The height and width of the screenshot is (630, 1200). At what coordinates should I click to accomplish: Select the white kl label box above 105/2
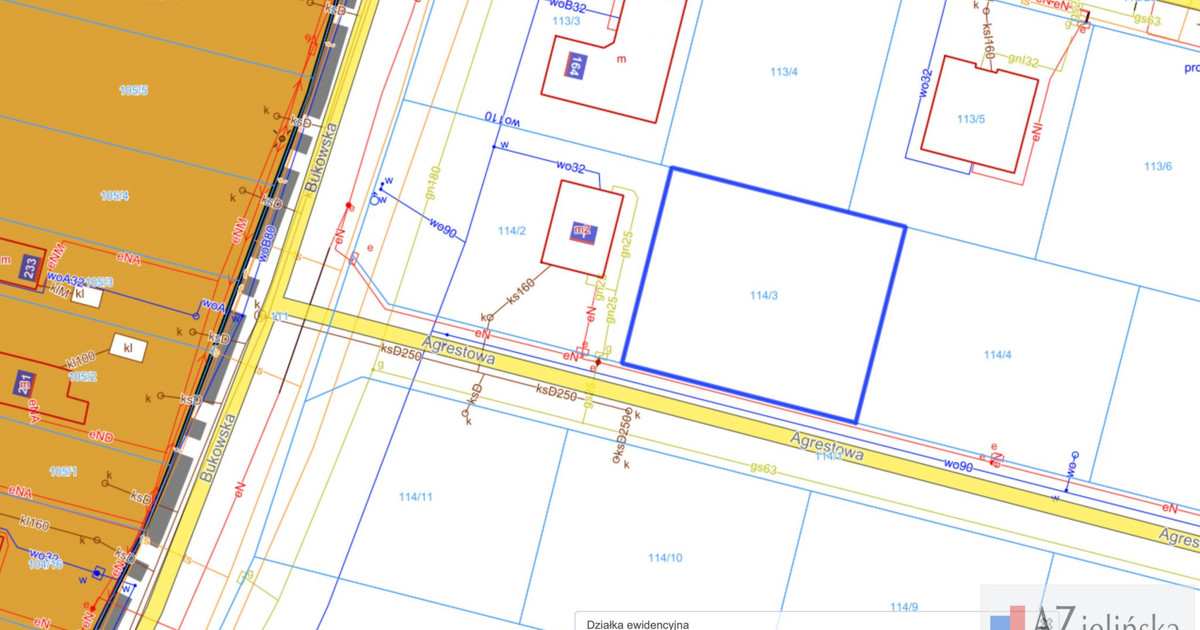pyautogui.click(x=128, y=348)
